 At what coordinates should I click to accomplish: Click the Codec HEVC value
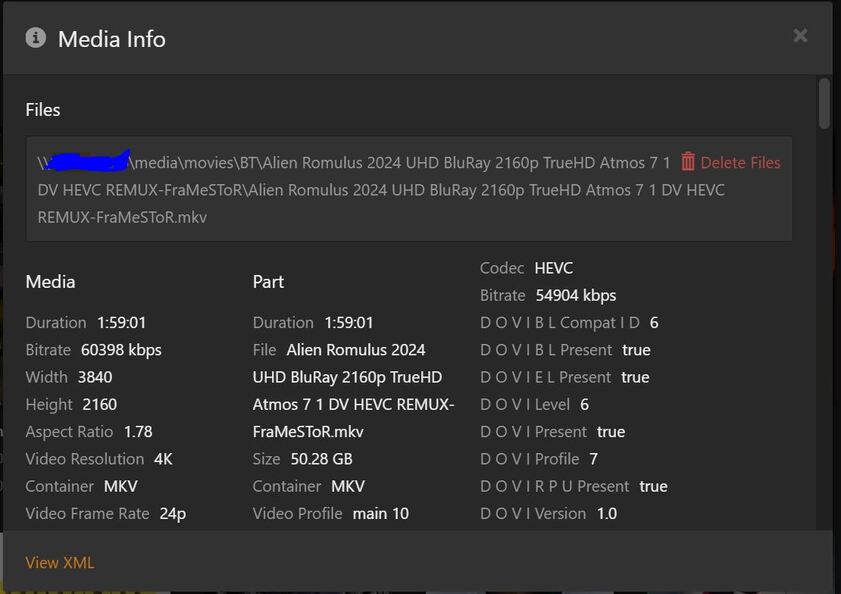(x=554, y=268)
